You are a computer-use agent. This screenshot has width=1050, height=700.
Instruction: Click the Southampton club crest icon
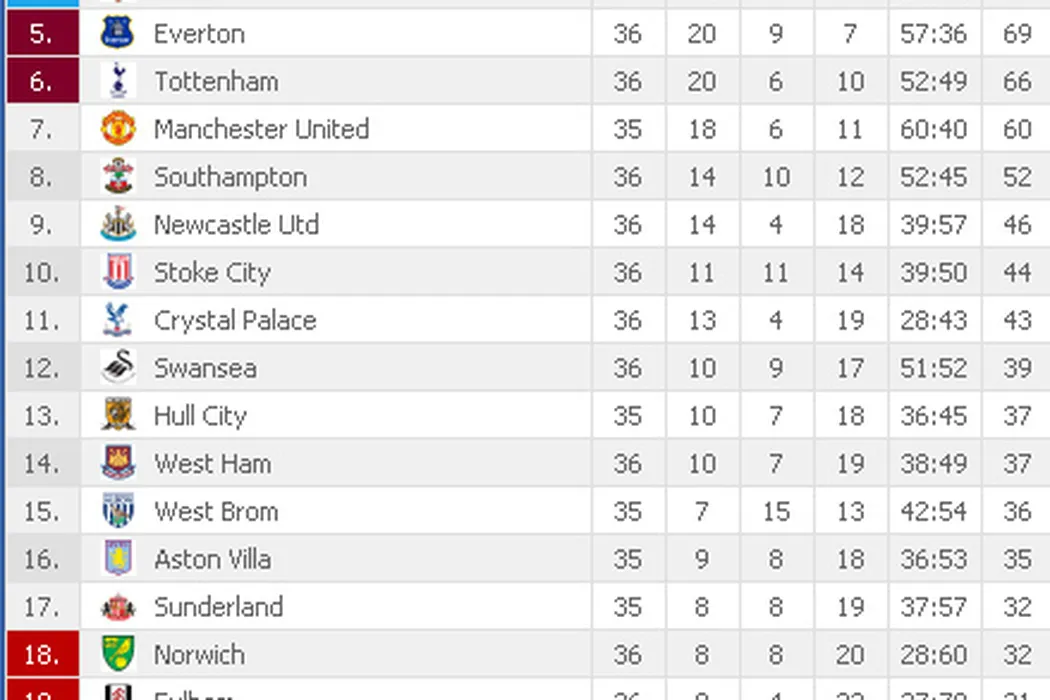[118, 177]
